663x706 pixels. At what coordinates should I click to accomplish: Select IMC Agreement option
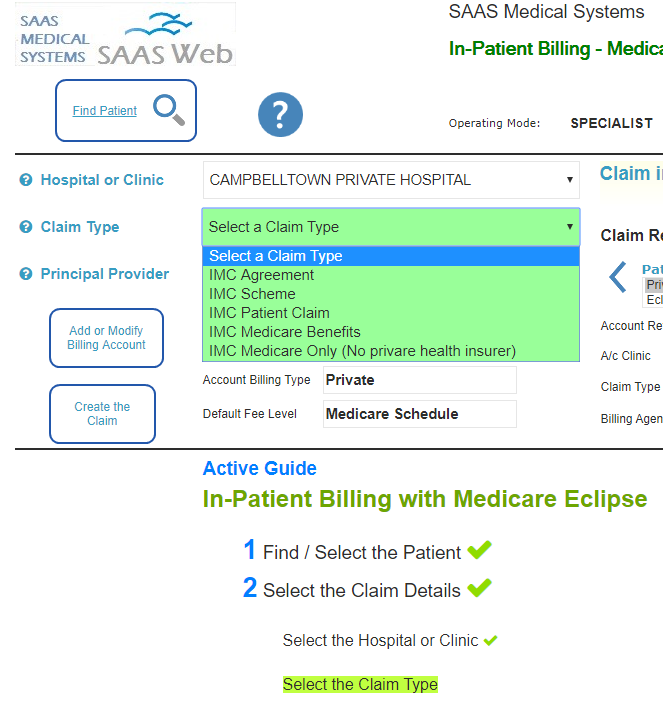[262, 275]
